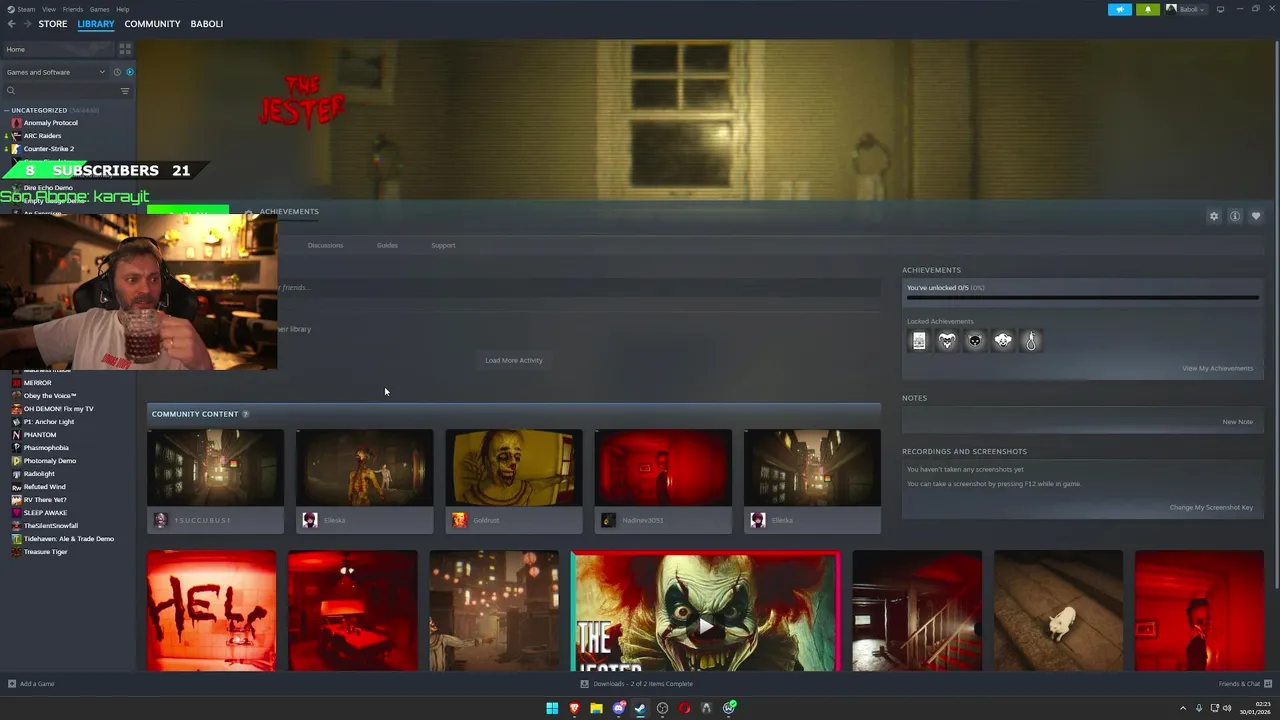Open View My Achievements link
Image resolution: width=1280 pixels, height=720 pixels.
pos(1217,368)
